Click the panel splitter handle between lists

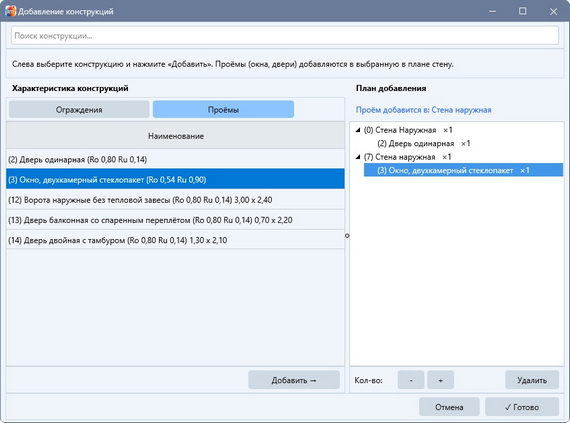point(347,235)
